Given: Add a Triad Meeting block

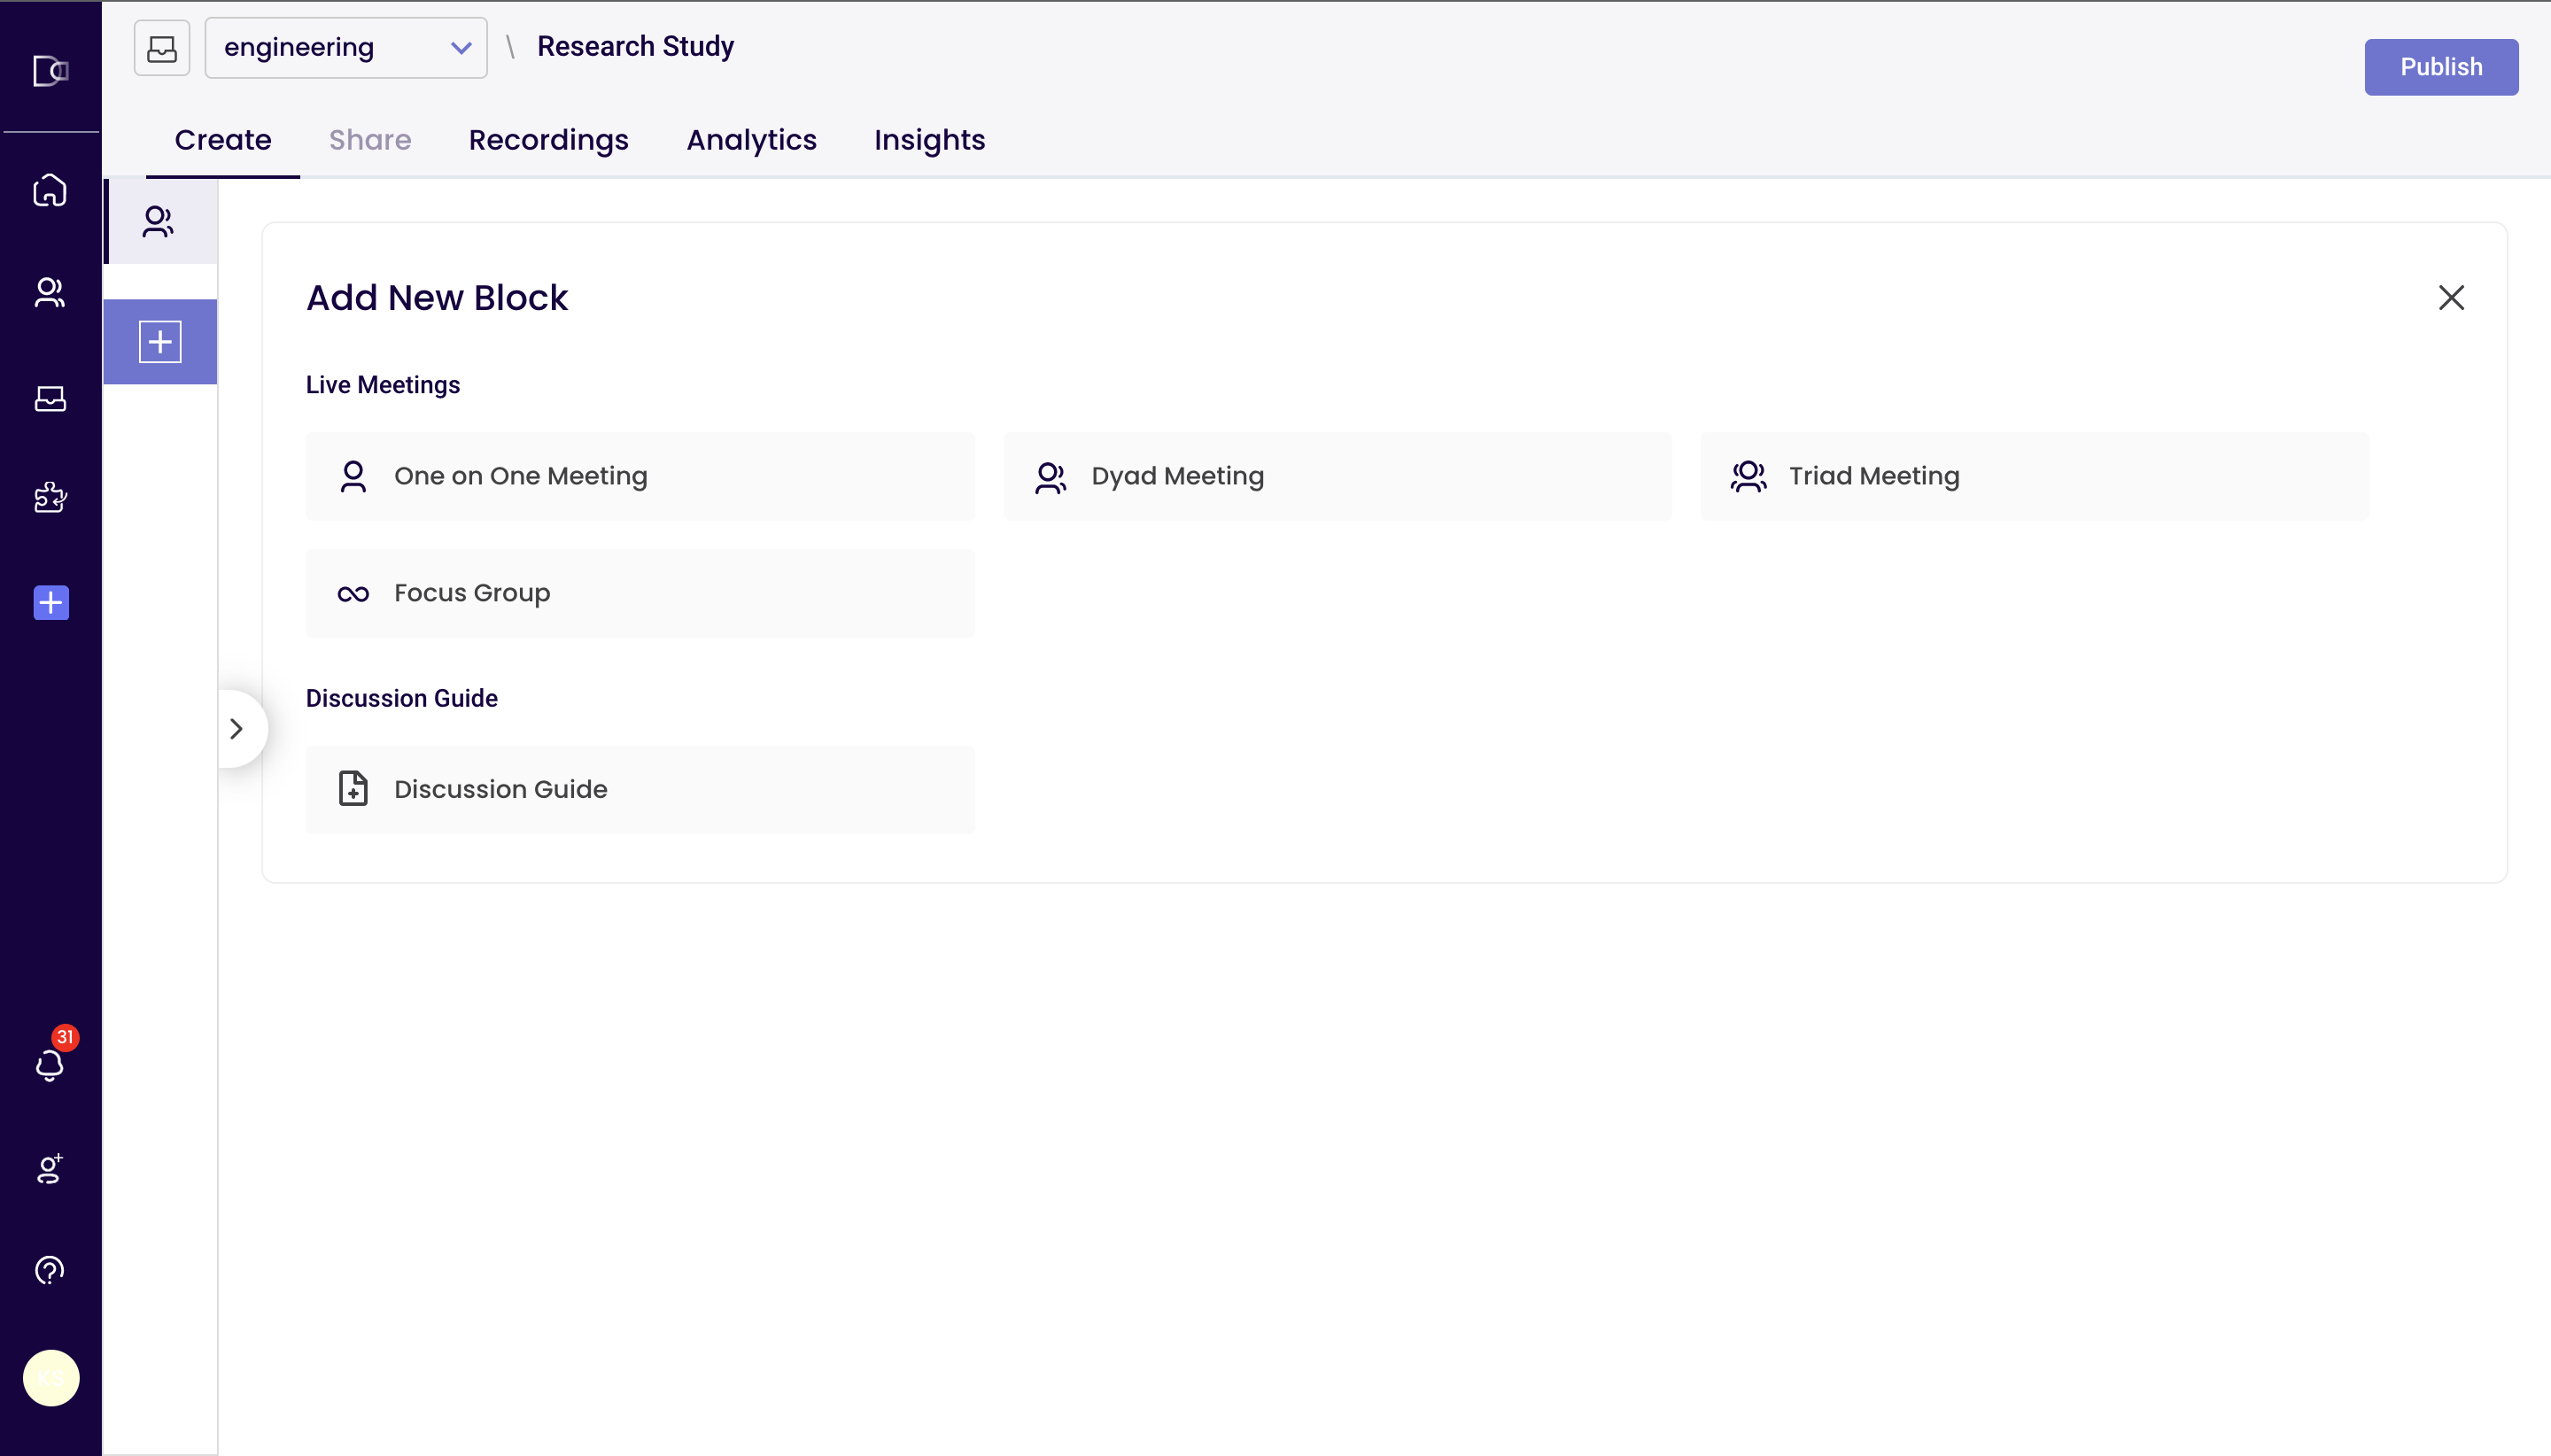Looking at the screenshot, I should (x=2035, y=476).
